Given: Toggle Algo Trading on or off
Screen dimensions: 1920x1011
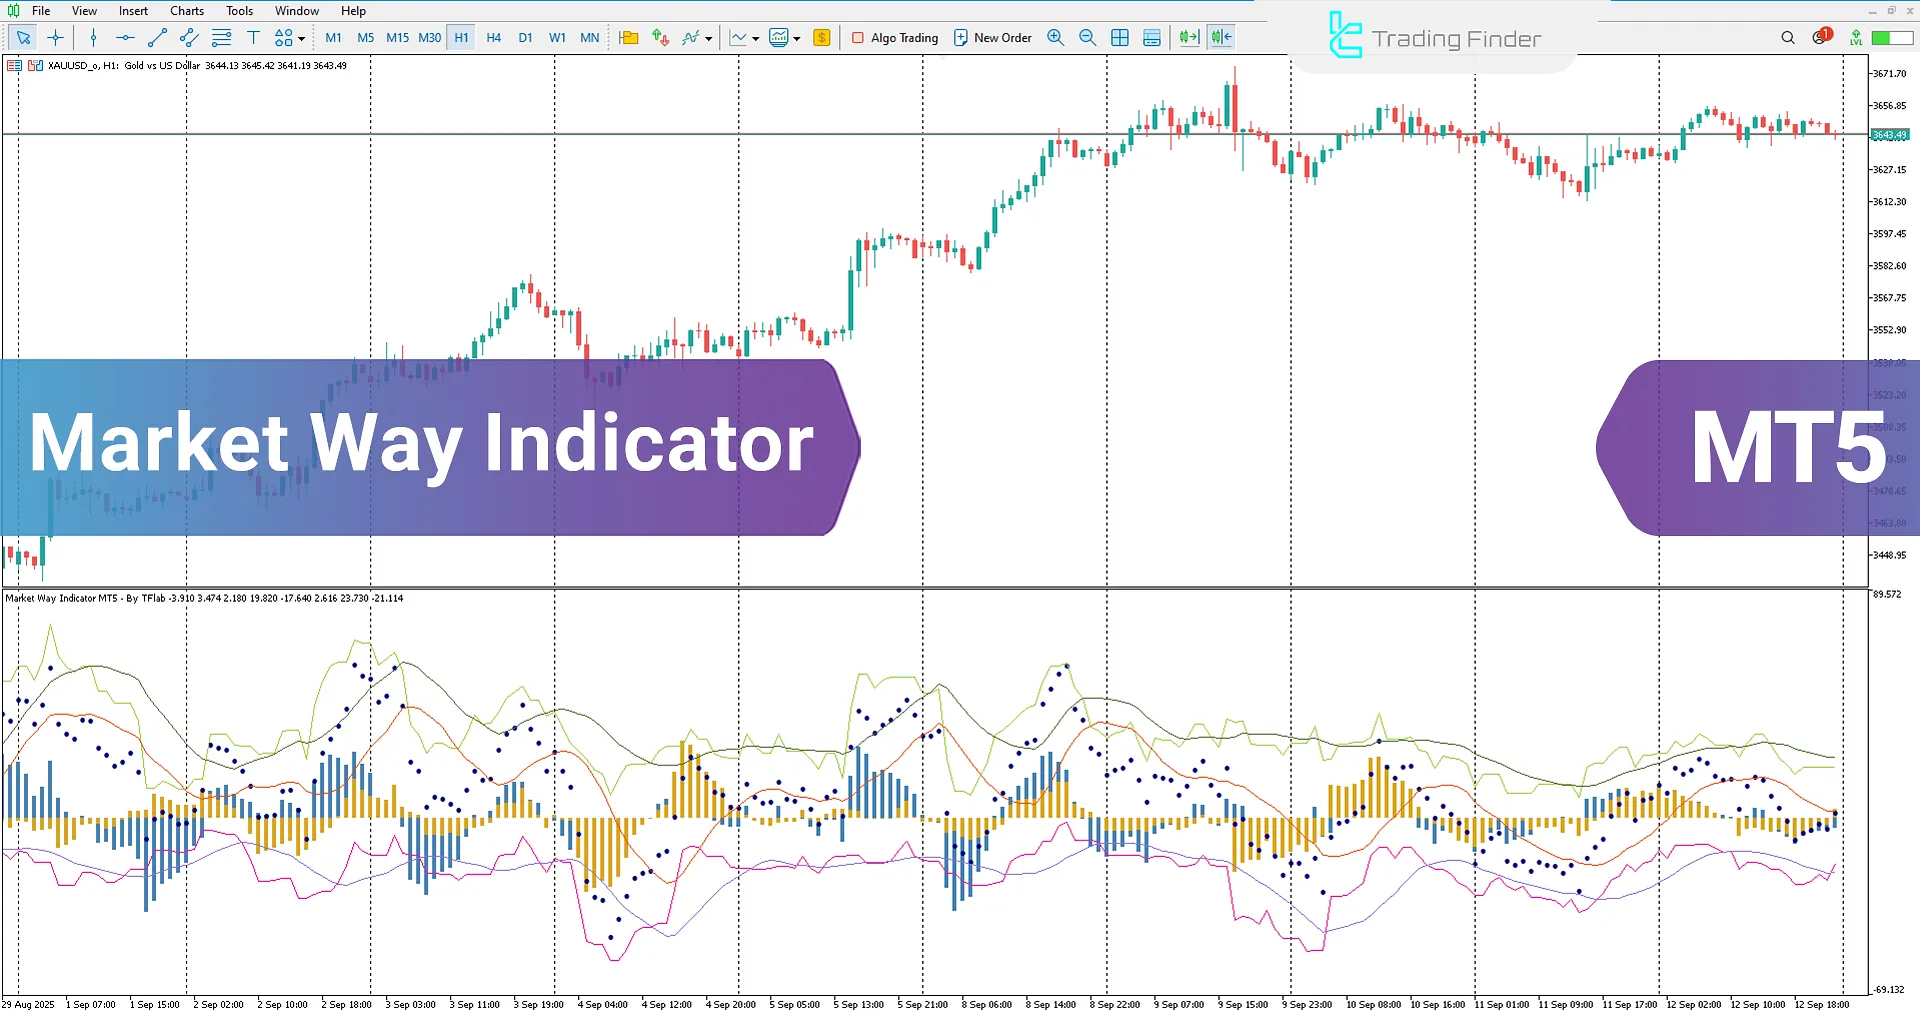Looking at the screenshot, I should point(894,38).
